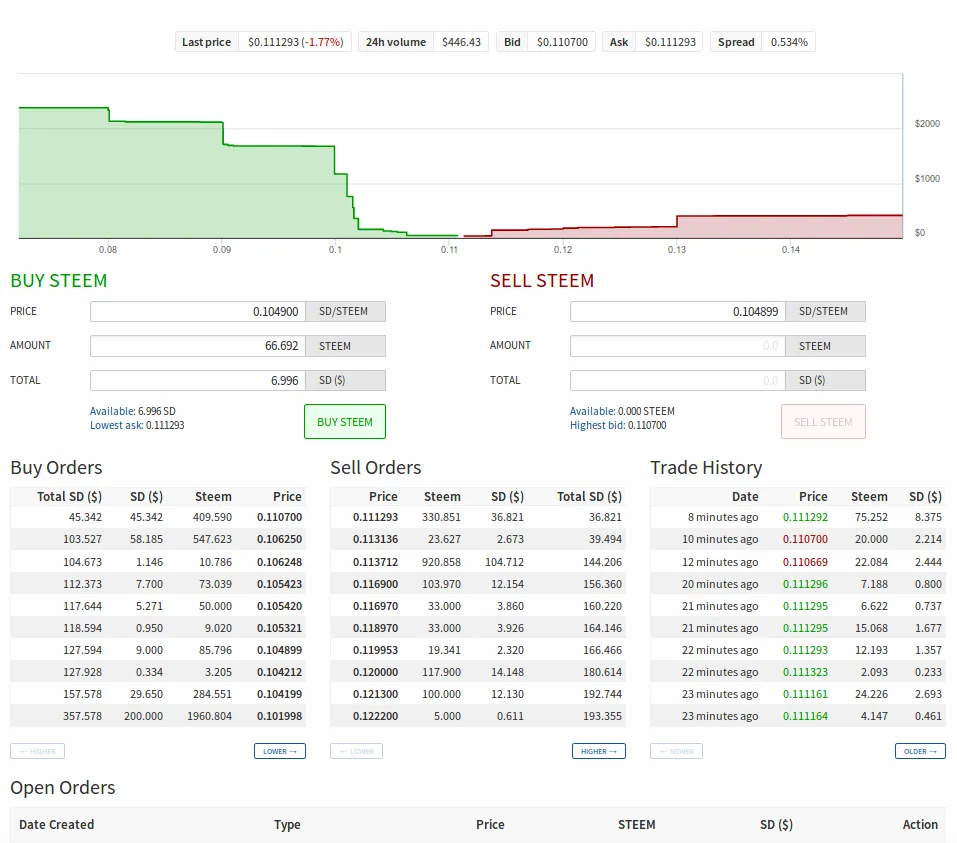
Task: Select sell order at price 0.122200
Action: [x=478, y=715]
